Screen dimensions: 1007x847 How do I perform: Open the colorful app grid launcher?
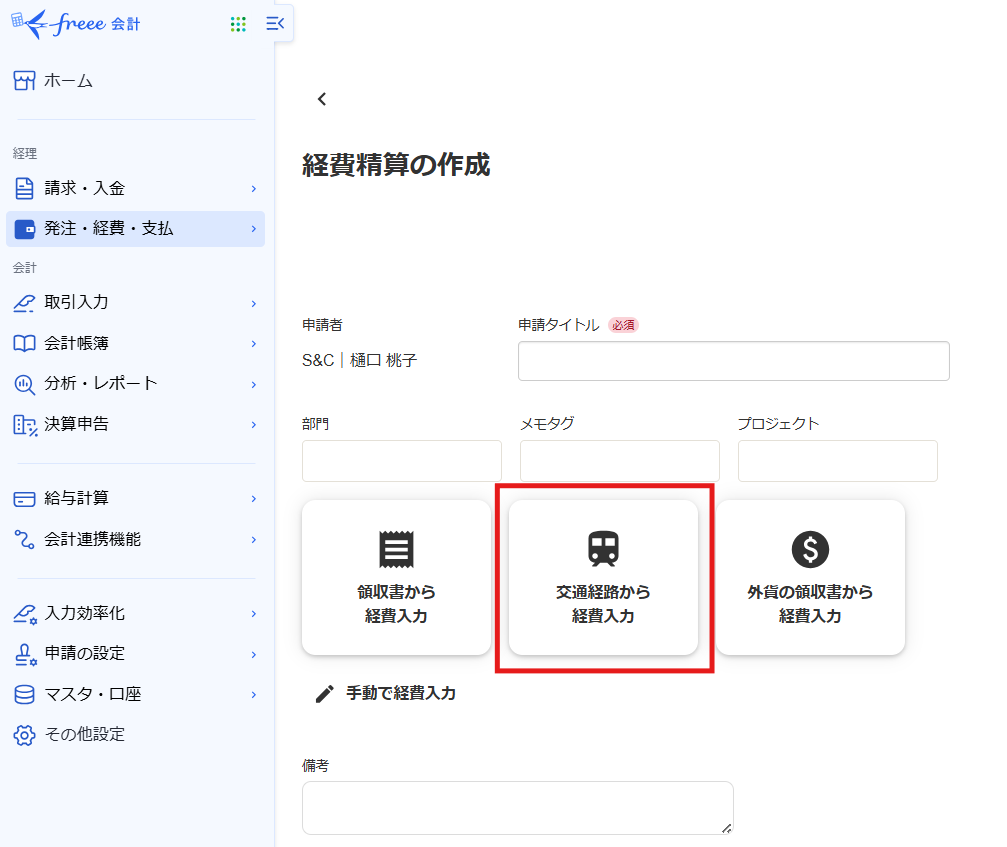click(x=238, y=24)
